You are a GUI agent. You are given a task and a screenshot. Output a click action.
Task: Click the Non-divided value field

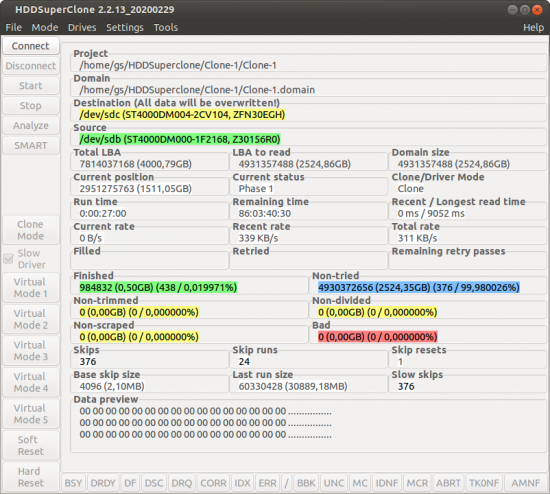click(377, 312)
